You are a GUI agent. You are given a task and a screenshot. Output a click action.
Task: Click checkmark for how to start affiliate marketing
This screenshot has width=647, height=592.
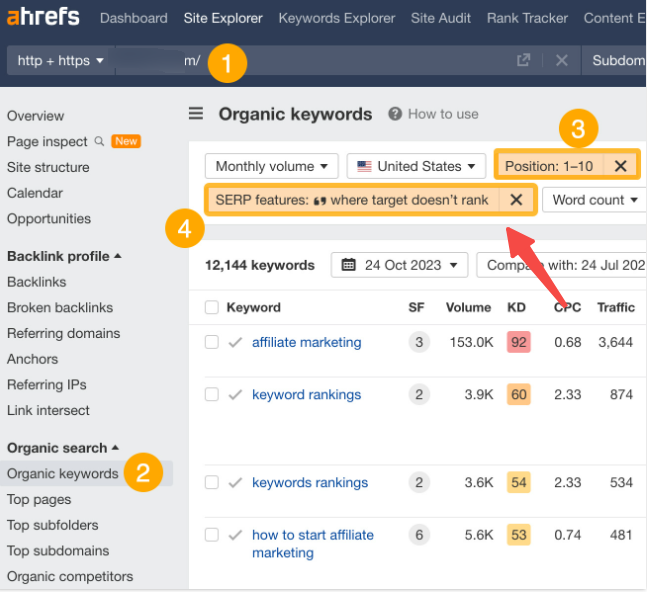(x=235, y=535)
